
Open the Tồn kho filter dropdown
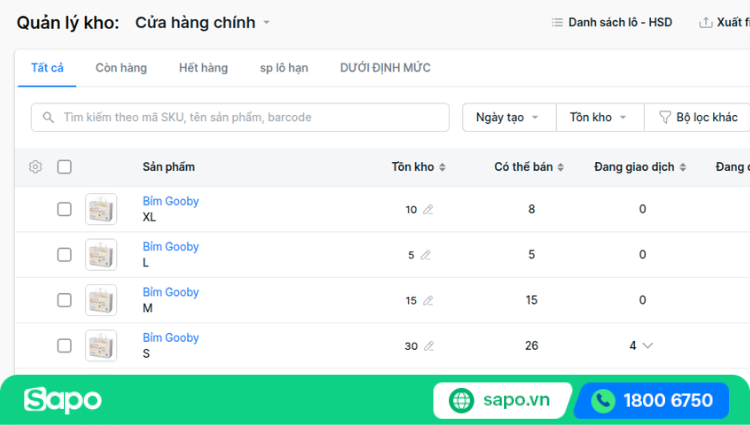(x=600, y=117)
